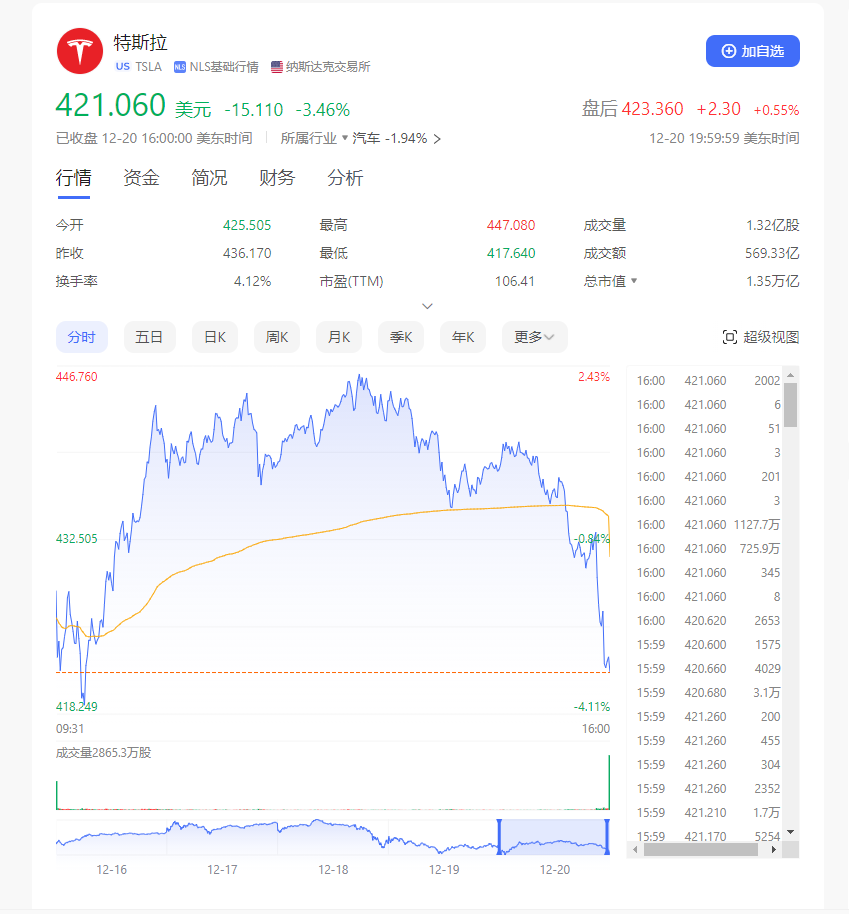Click the 纳斯达克交易所 flag icon

click(277, 67)
